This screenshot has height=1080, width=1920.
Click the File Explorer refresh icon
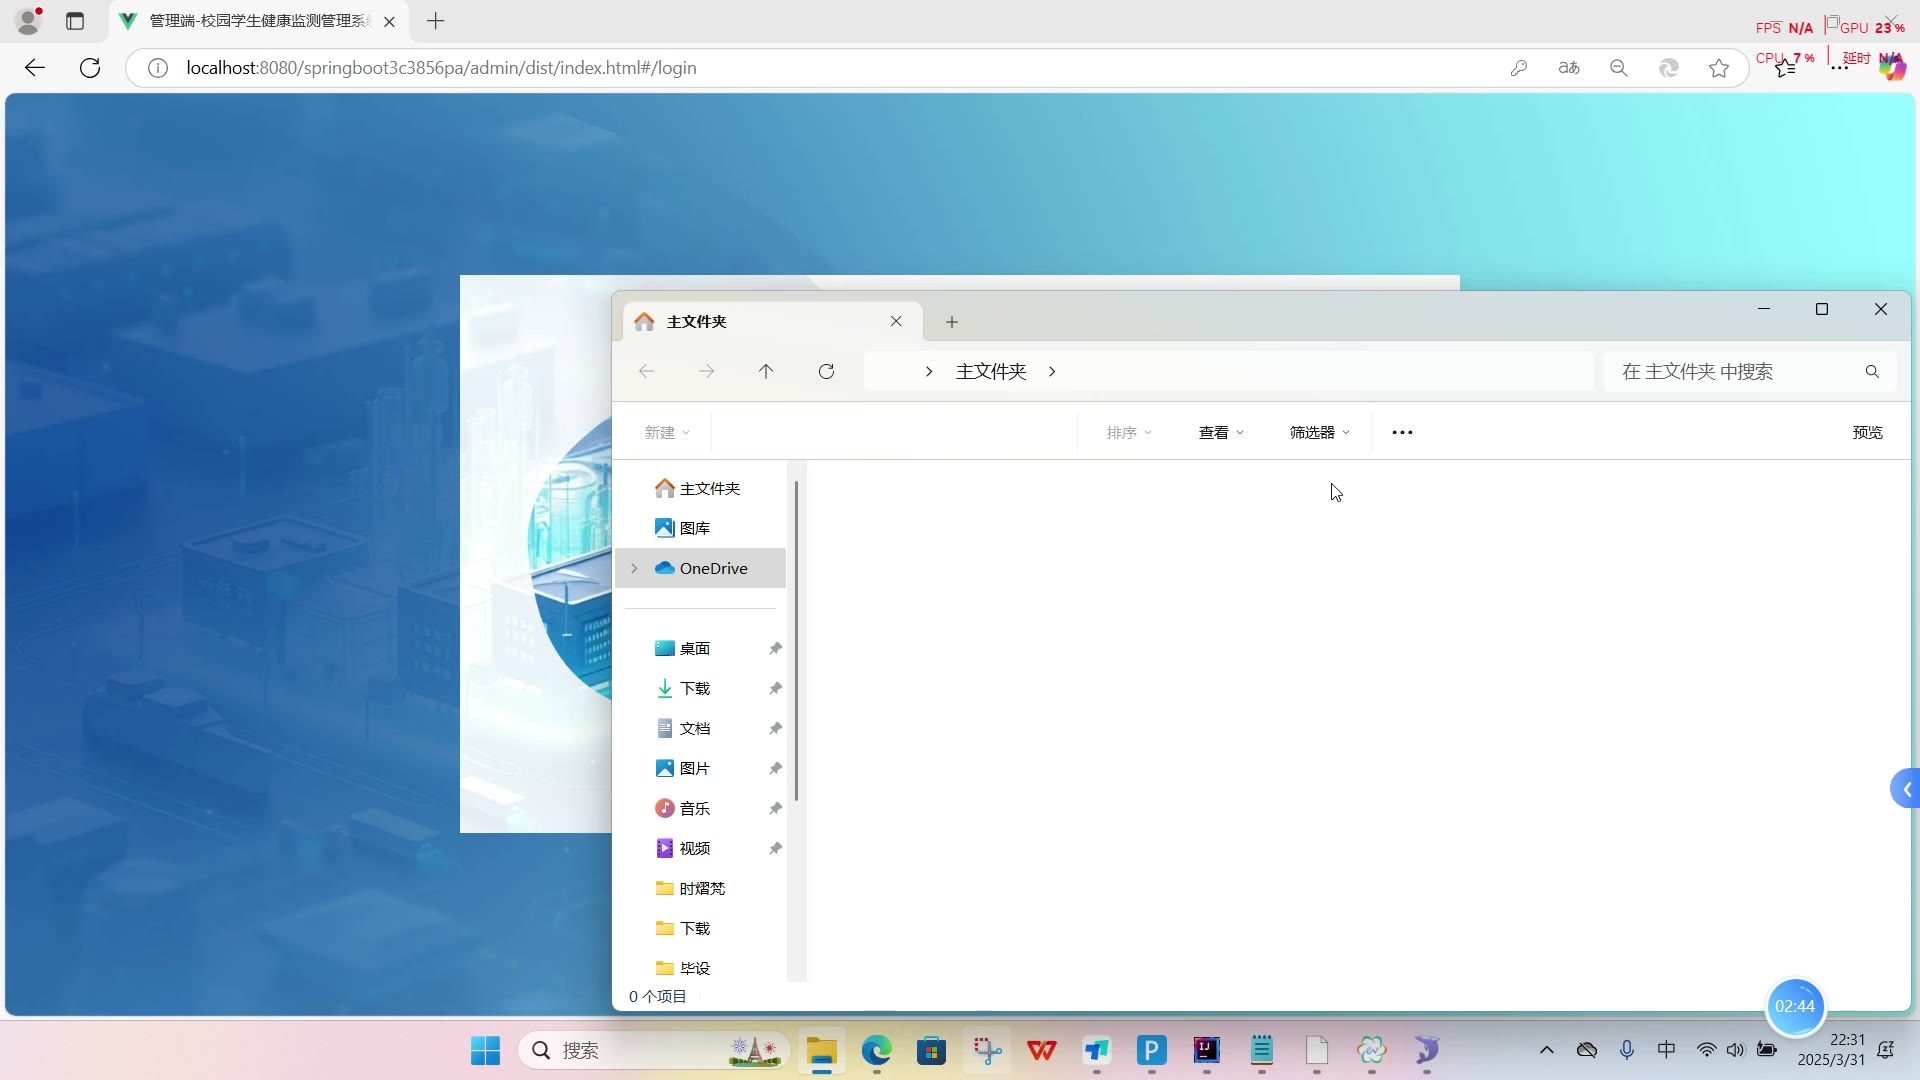tap(826, 372)
